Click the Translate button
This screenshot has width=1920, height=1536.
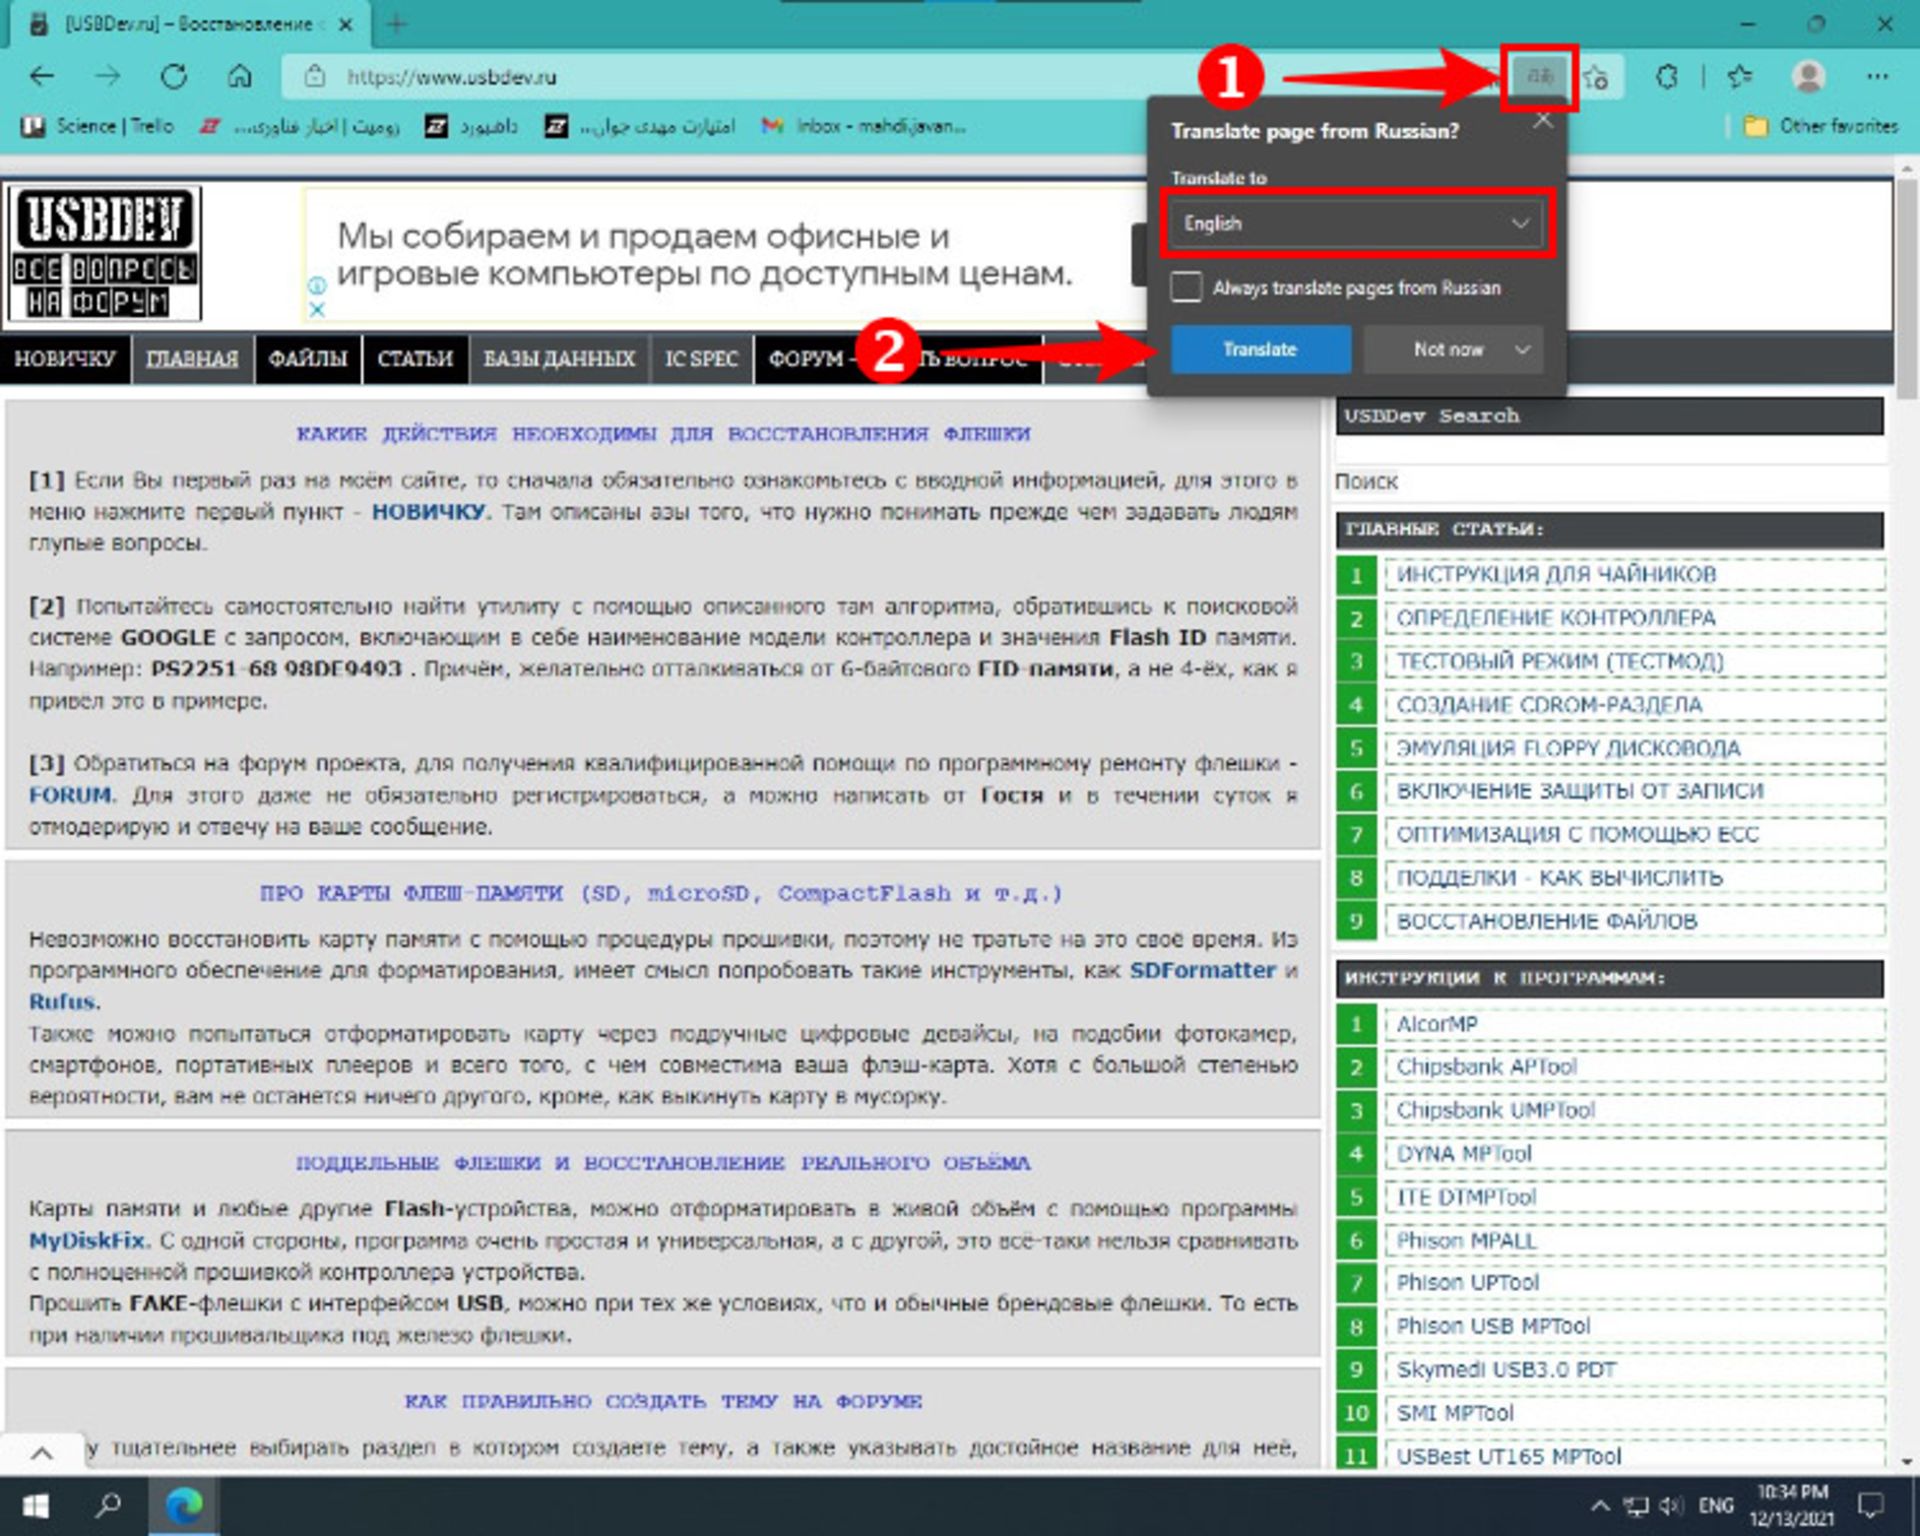coord(1259,350)
